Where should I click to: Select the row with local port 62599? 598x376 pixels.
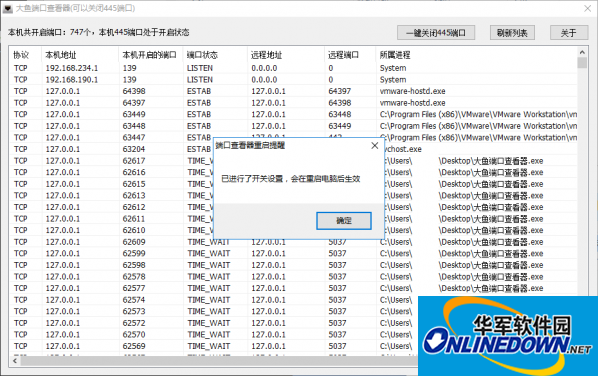pos(294,253)
